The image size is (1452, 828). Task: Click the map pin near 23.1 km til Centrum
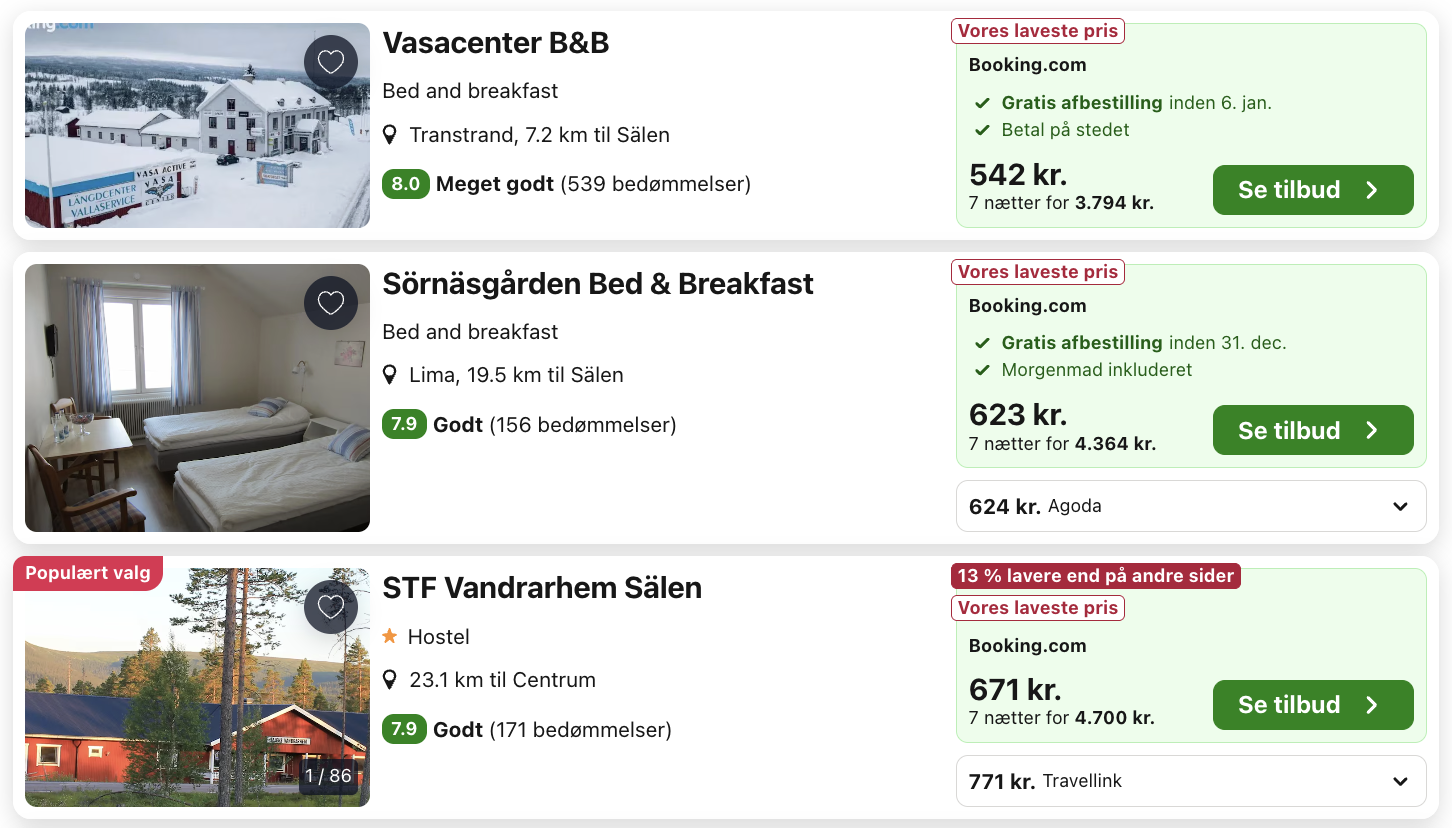pos(391,679)
